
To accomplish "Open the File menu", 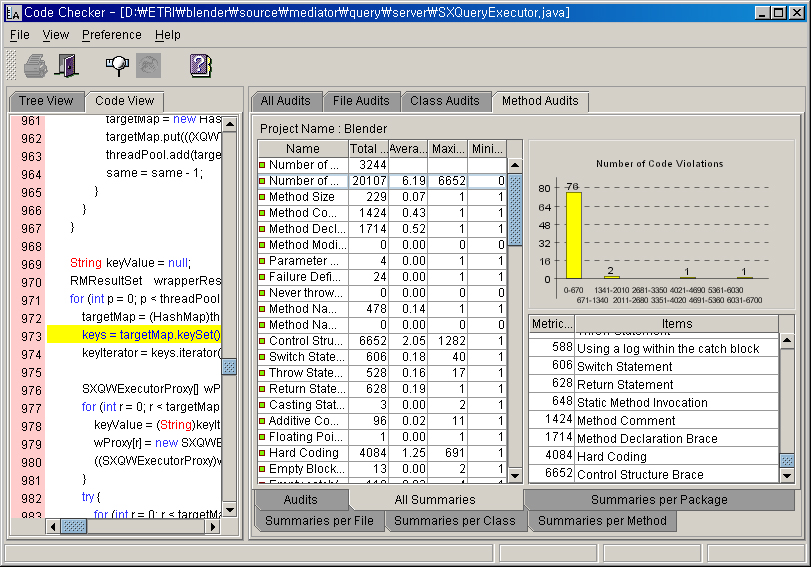I will pyautogui.click(x=19, y=35).
